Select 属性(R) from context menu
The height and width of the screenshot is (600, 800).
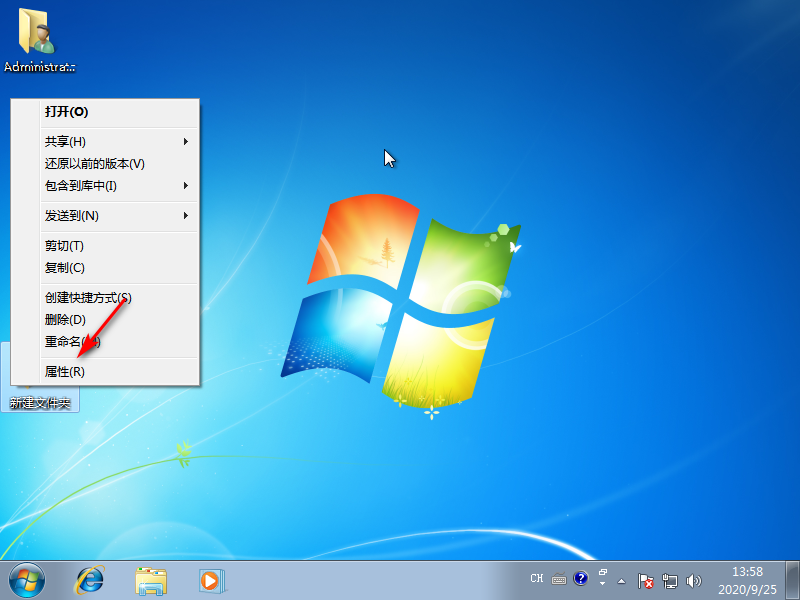tap(65, 371)
